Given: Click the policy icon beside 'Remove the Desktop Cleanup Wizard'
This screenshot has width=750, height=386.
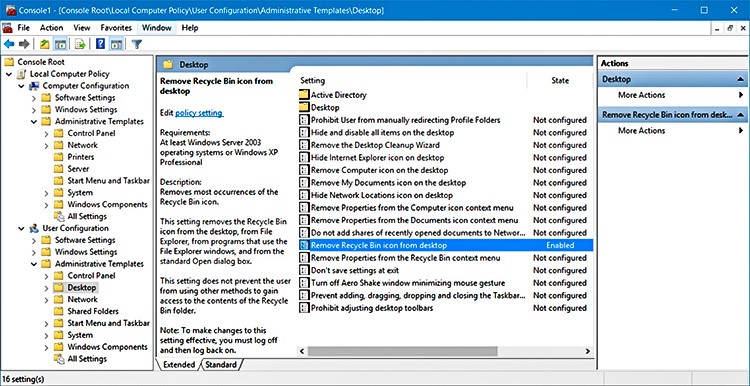Looking at the screenshot, I should coord(304,145).
